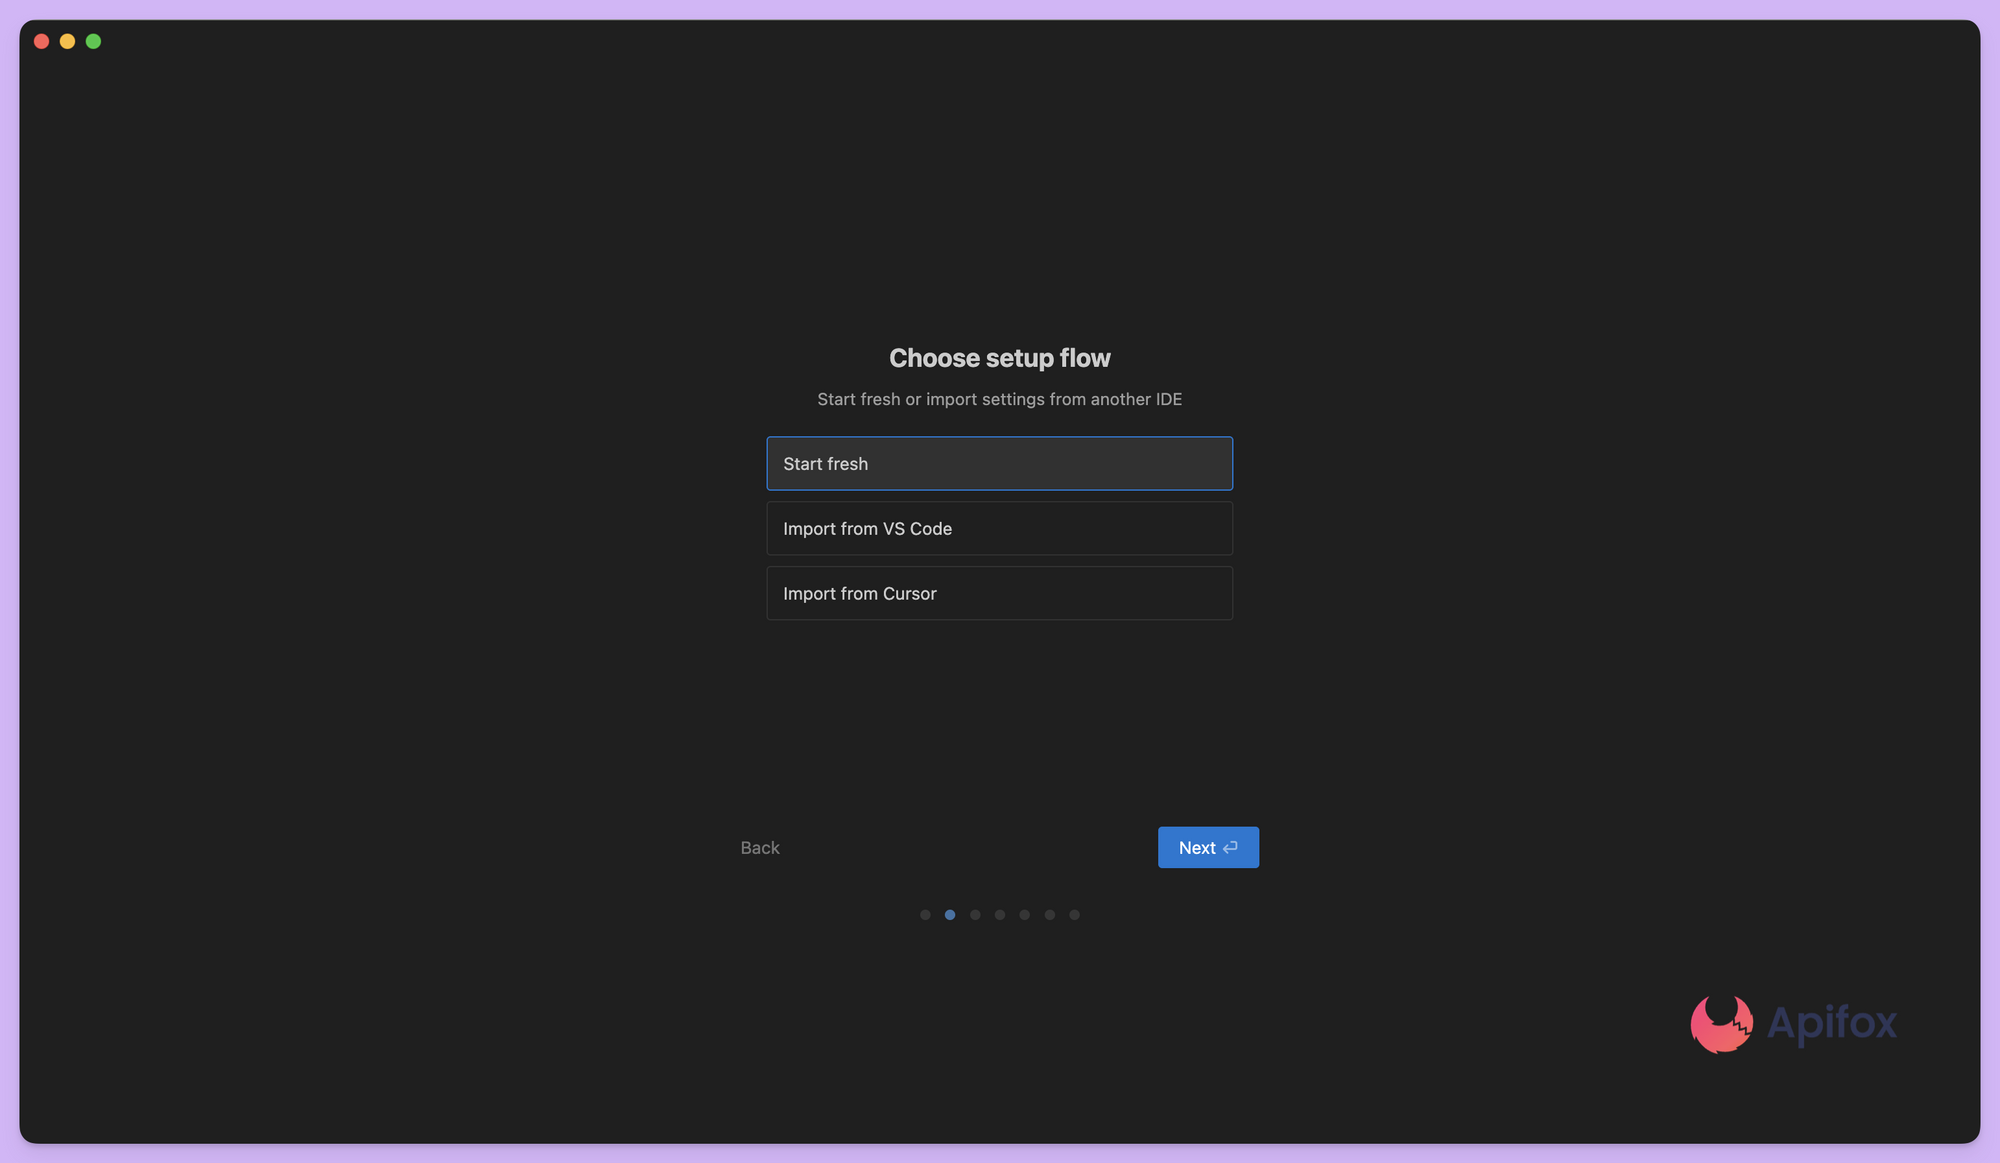Viewport: 2000px width, 1163px height.
Task: Click the Choose setup flow heading
Action: coord(999,357)
